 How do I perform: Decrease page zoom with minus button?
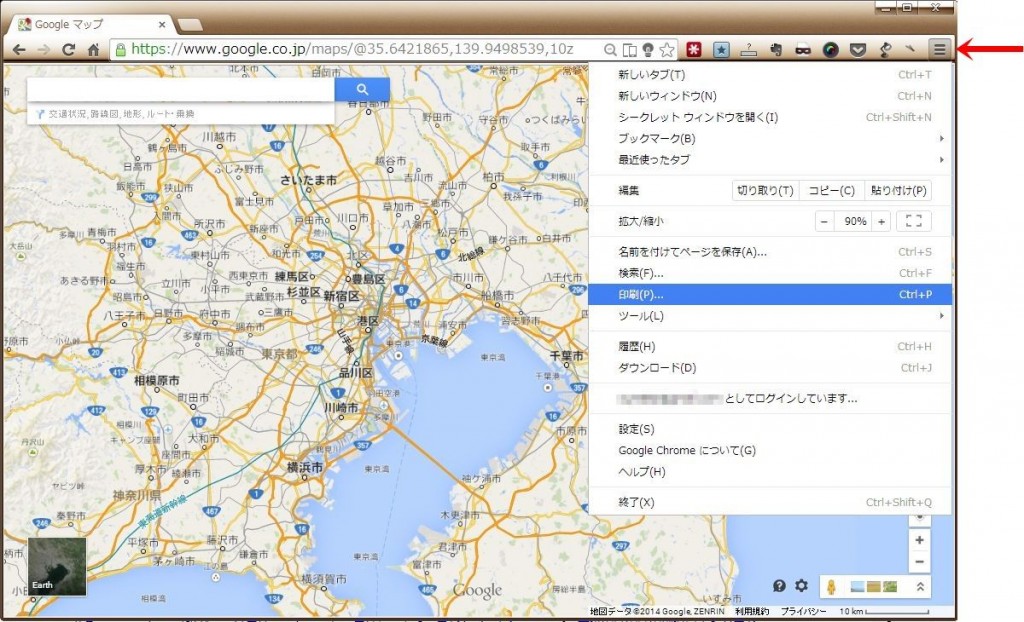coord(825,221)
